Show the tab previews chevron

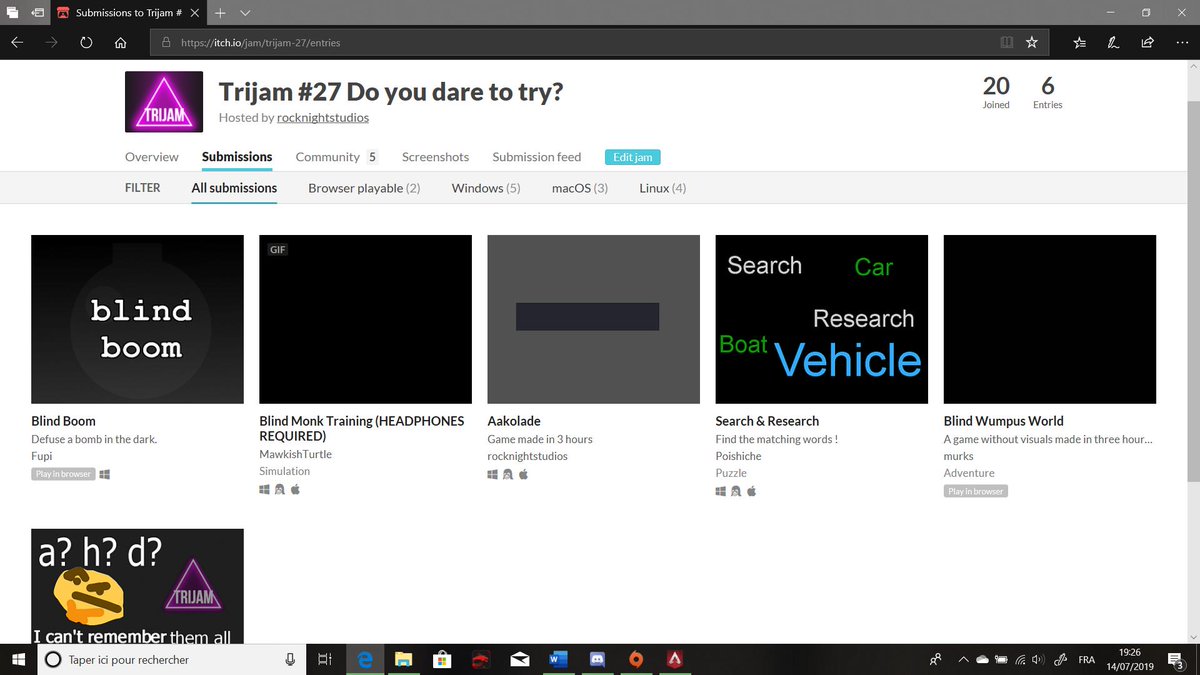245,12
